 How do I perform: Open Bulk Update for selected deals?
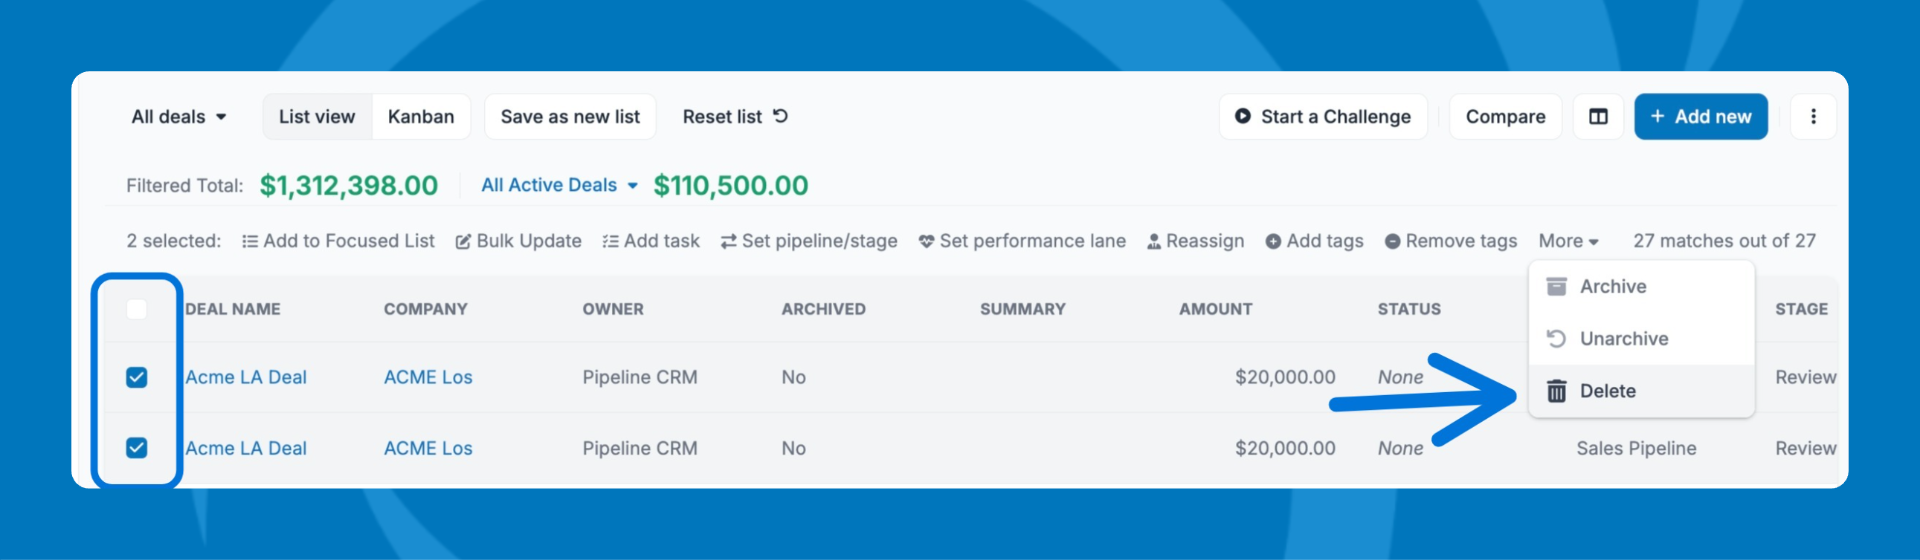(x=518, y=241)
